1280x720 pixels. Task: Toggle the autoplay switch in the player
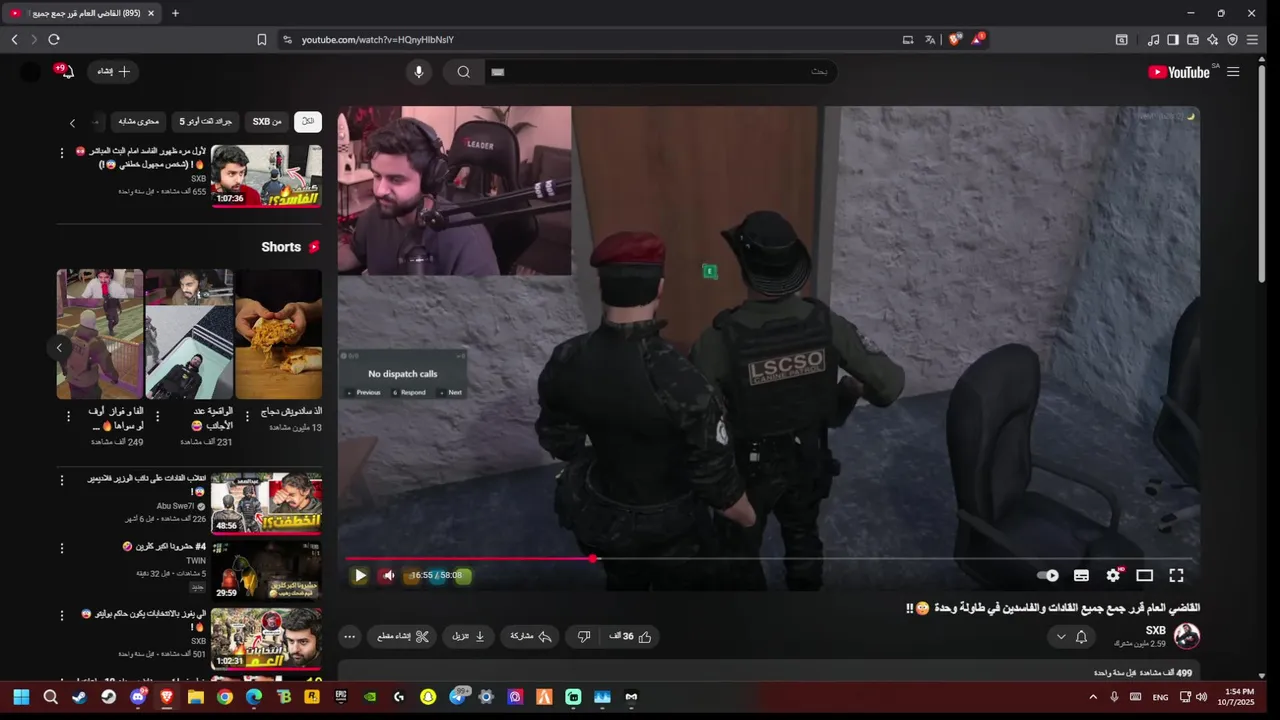tap(1047, 575)
